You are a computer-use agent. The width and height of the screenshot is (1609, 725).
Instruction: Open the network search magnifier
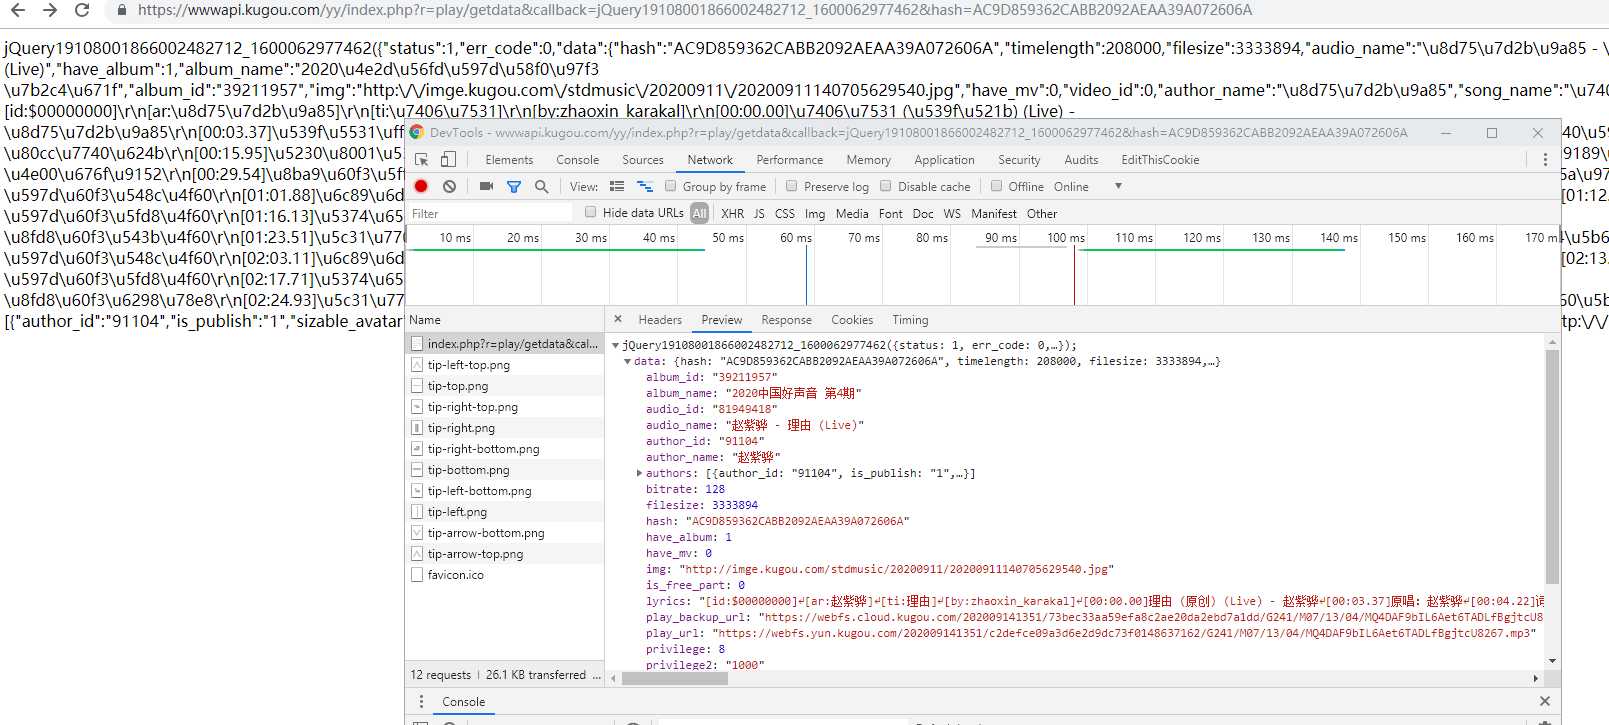coord(541,186)
